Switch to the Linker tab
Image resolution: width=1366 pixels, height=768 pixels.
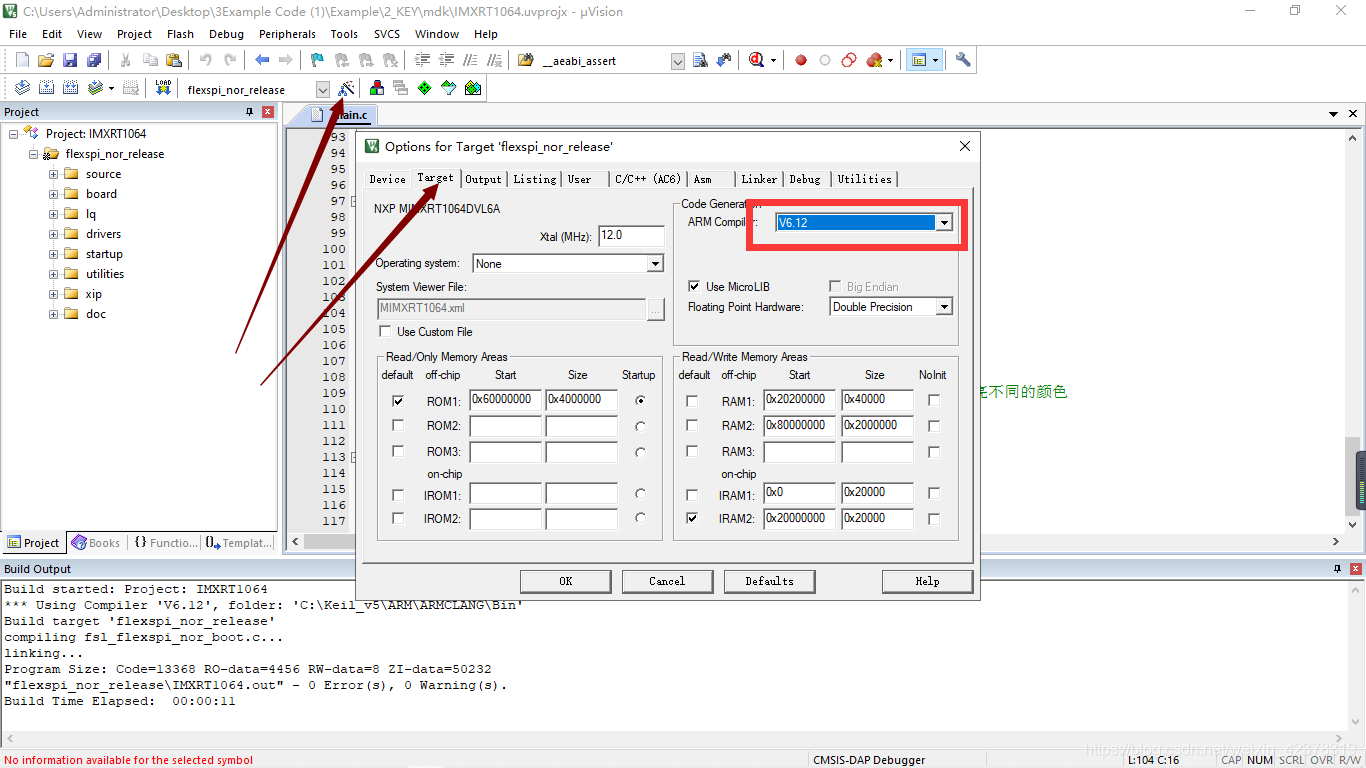(x=758, y=179)
